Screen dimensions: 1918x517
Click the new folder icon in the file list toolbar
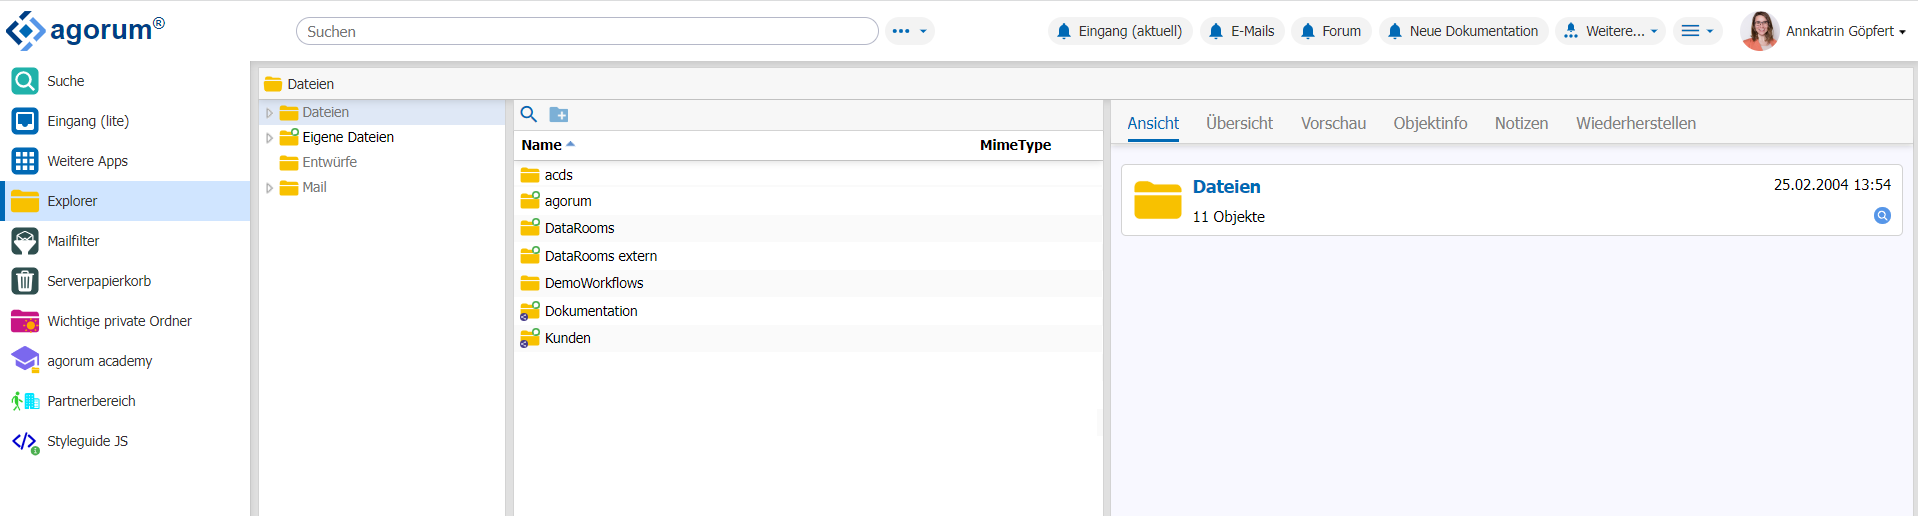pyautogui.click(x=559, y=115)
